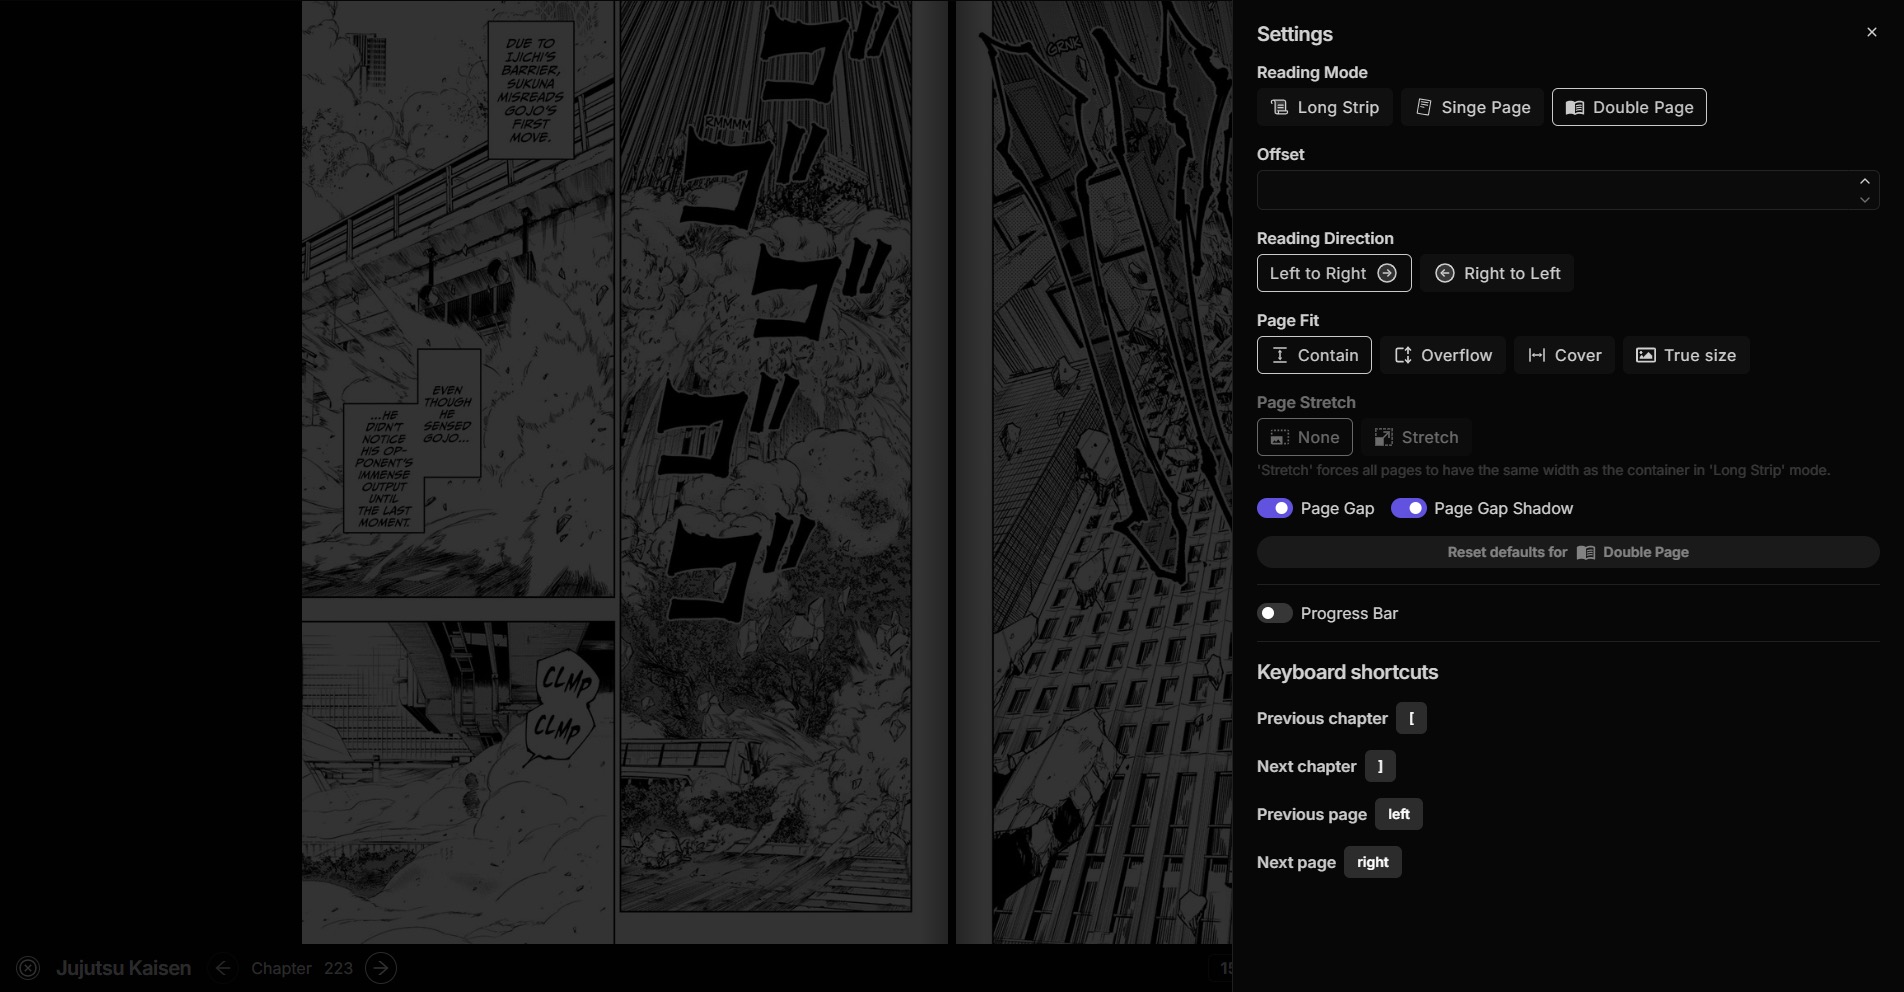Select Long Strip reading mode

coord(1324,107)
